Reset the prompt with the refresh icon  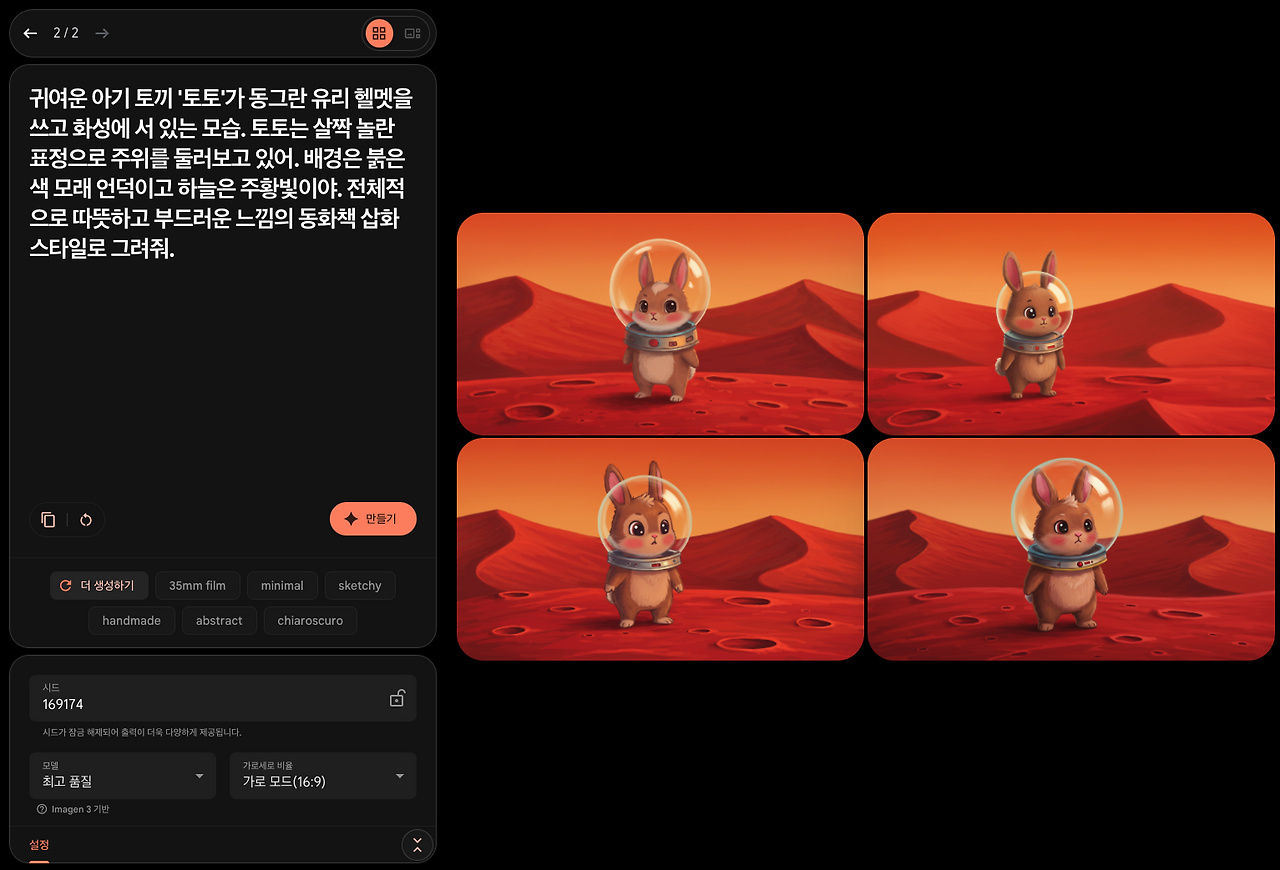85,519
